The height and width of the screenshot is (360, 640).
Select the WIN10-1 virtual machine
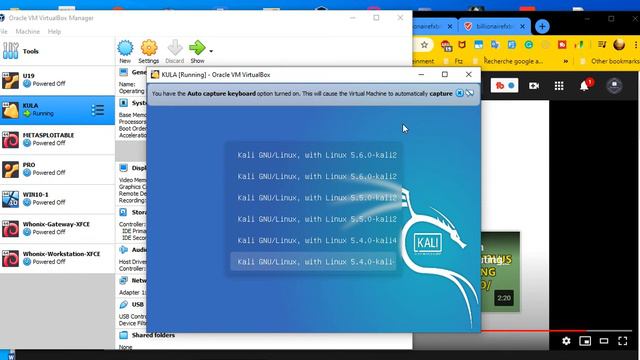(57, 199)
